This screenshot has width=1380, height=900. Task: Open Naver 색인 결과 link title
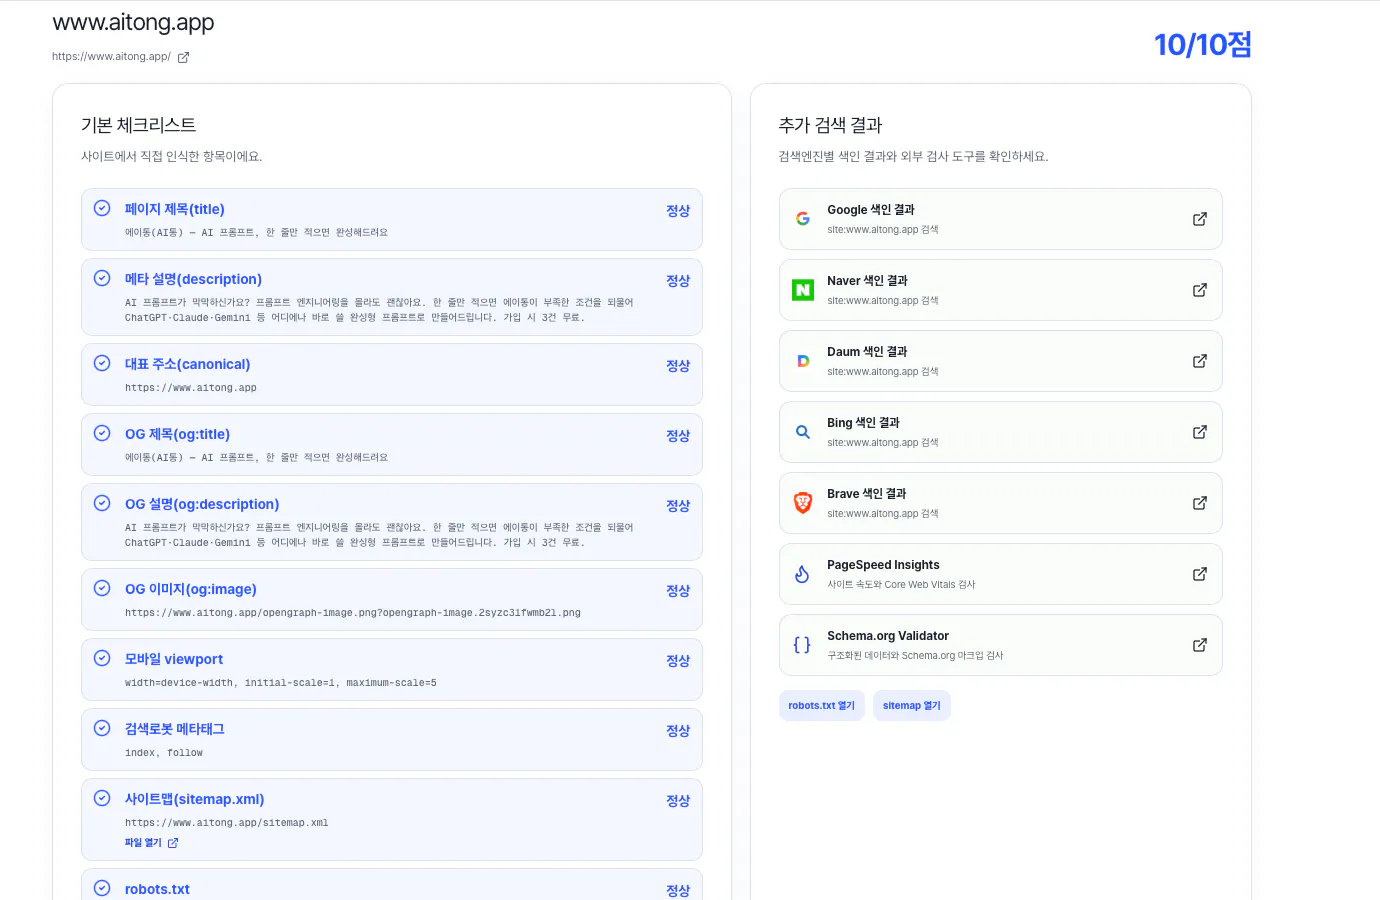coord(868,281)
